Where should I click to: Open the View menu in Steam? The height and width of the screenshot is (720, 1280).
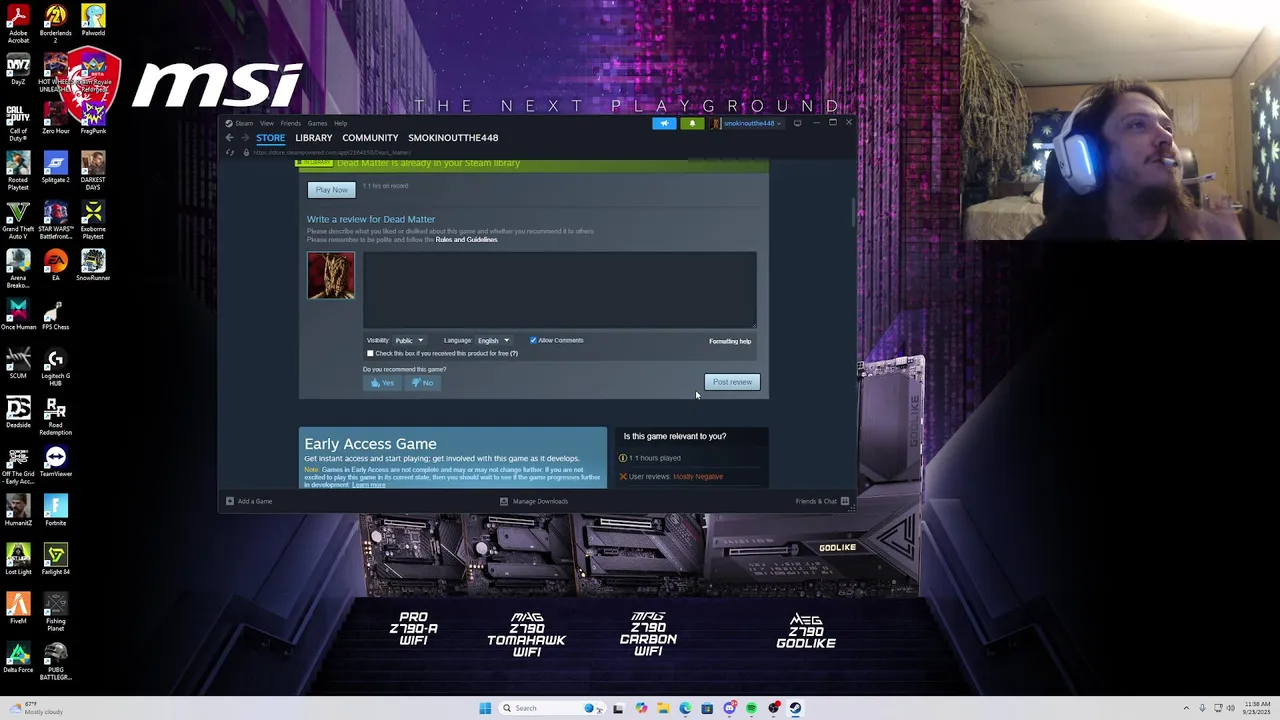point(267,123)
